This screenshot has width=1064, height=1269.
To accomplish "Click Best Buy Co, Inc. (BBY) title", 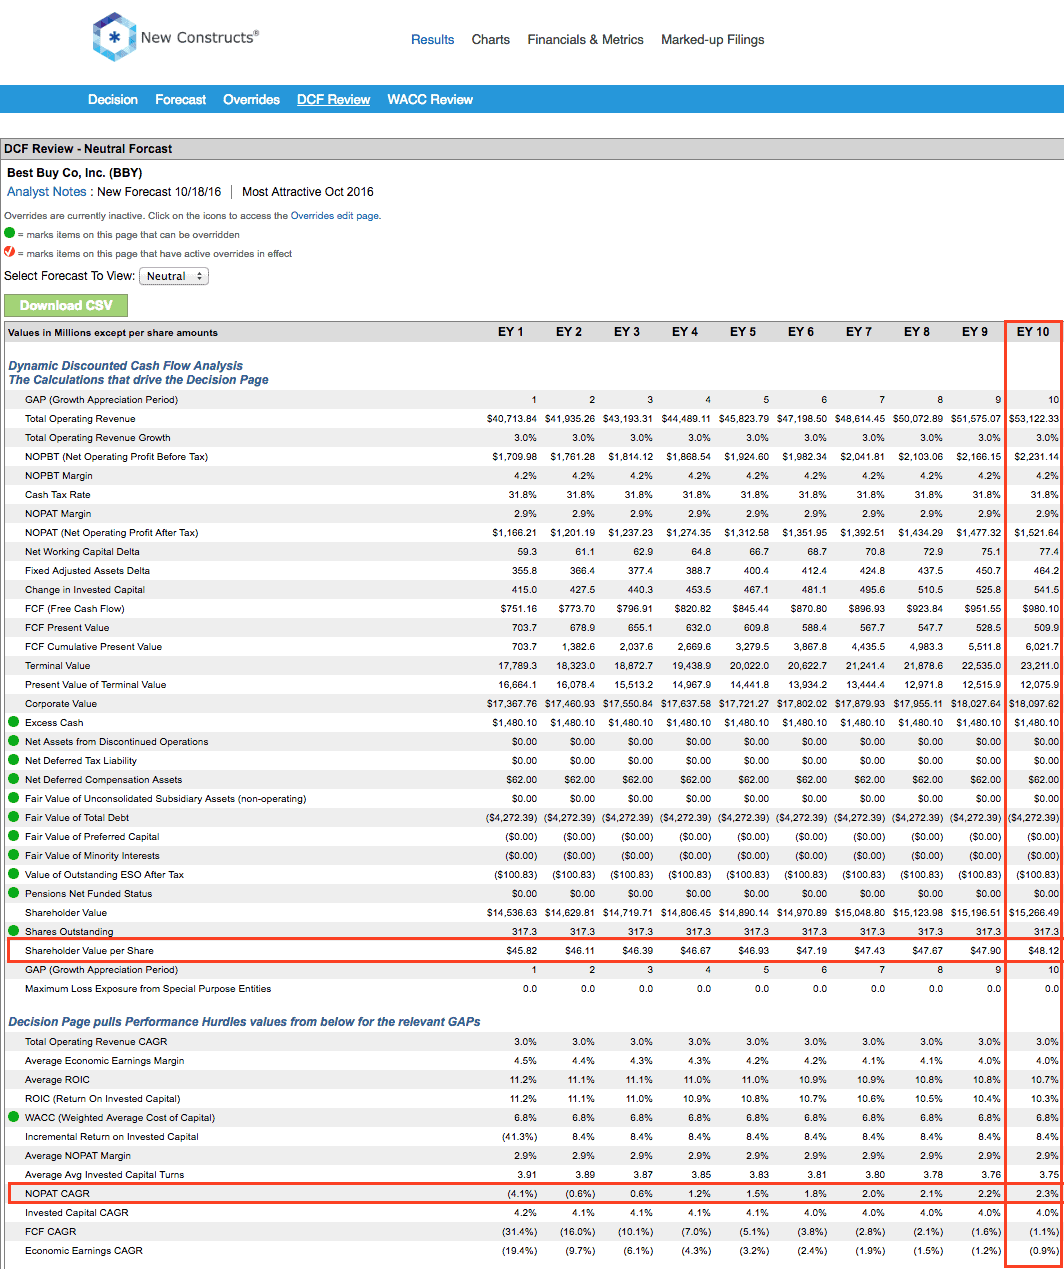I will (75, 173).
